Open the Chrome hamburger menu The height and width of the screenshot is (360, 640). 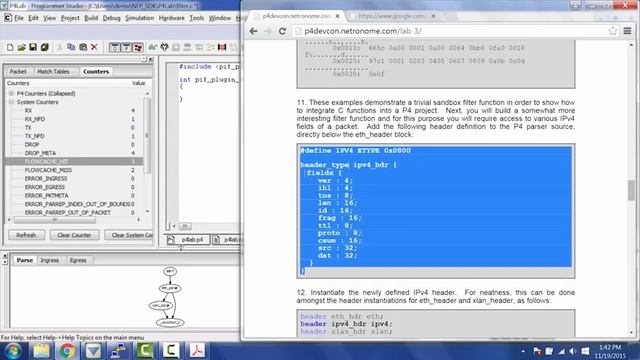pos(627,31)
